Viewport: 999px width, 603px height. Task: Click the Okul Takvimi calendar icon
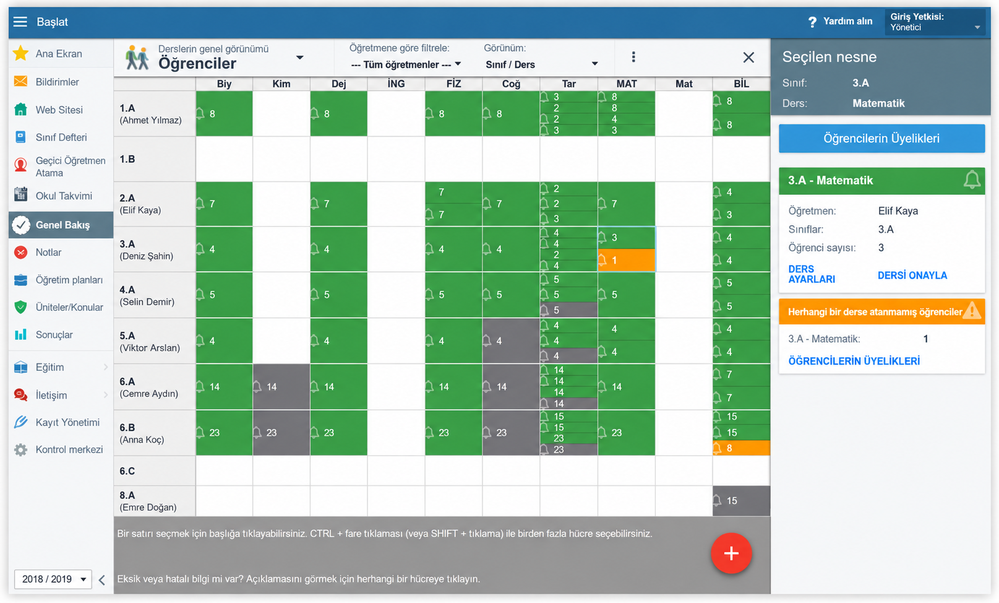point(21,194)
